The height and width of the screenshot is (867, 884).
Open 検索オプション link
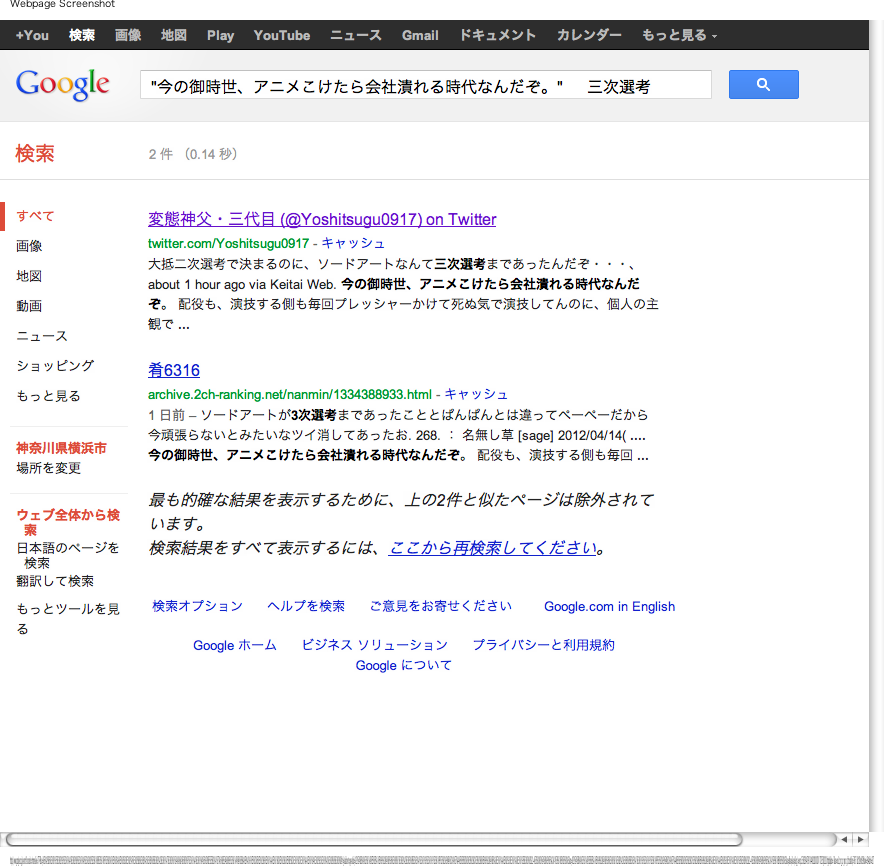[197, 607]
